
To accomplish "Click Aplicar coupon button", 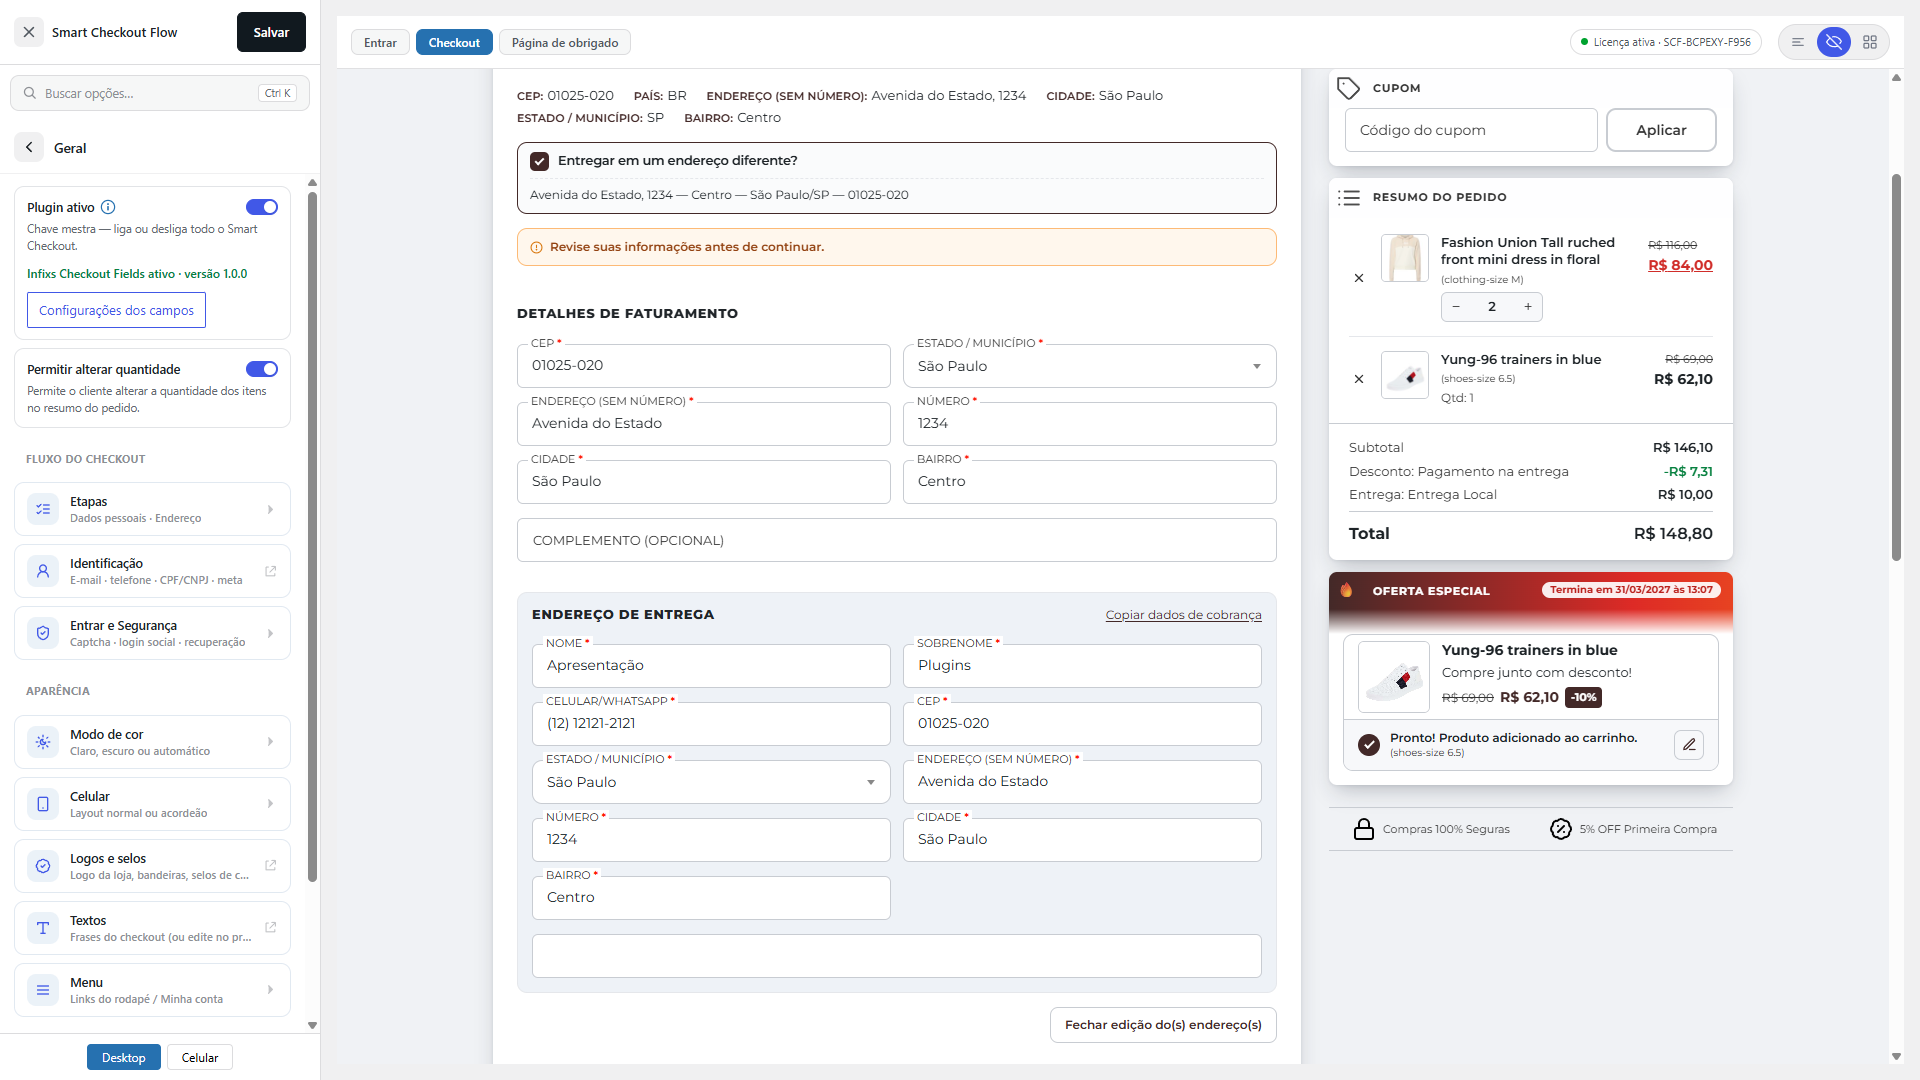I will point(1661,130).
